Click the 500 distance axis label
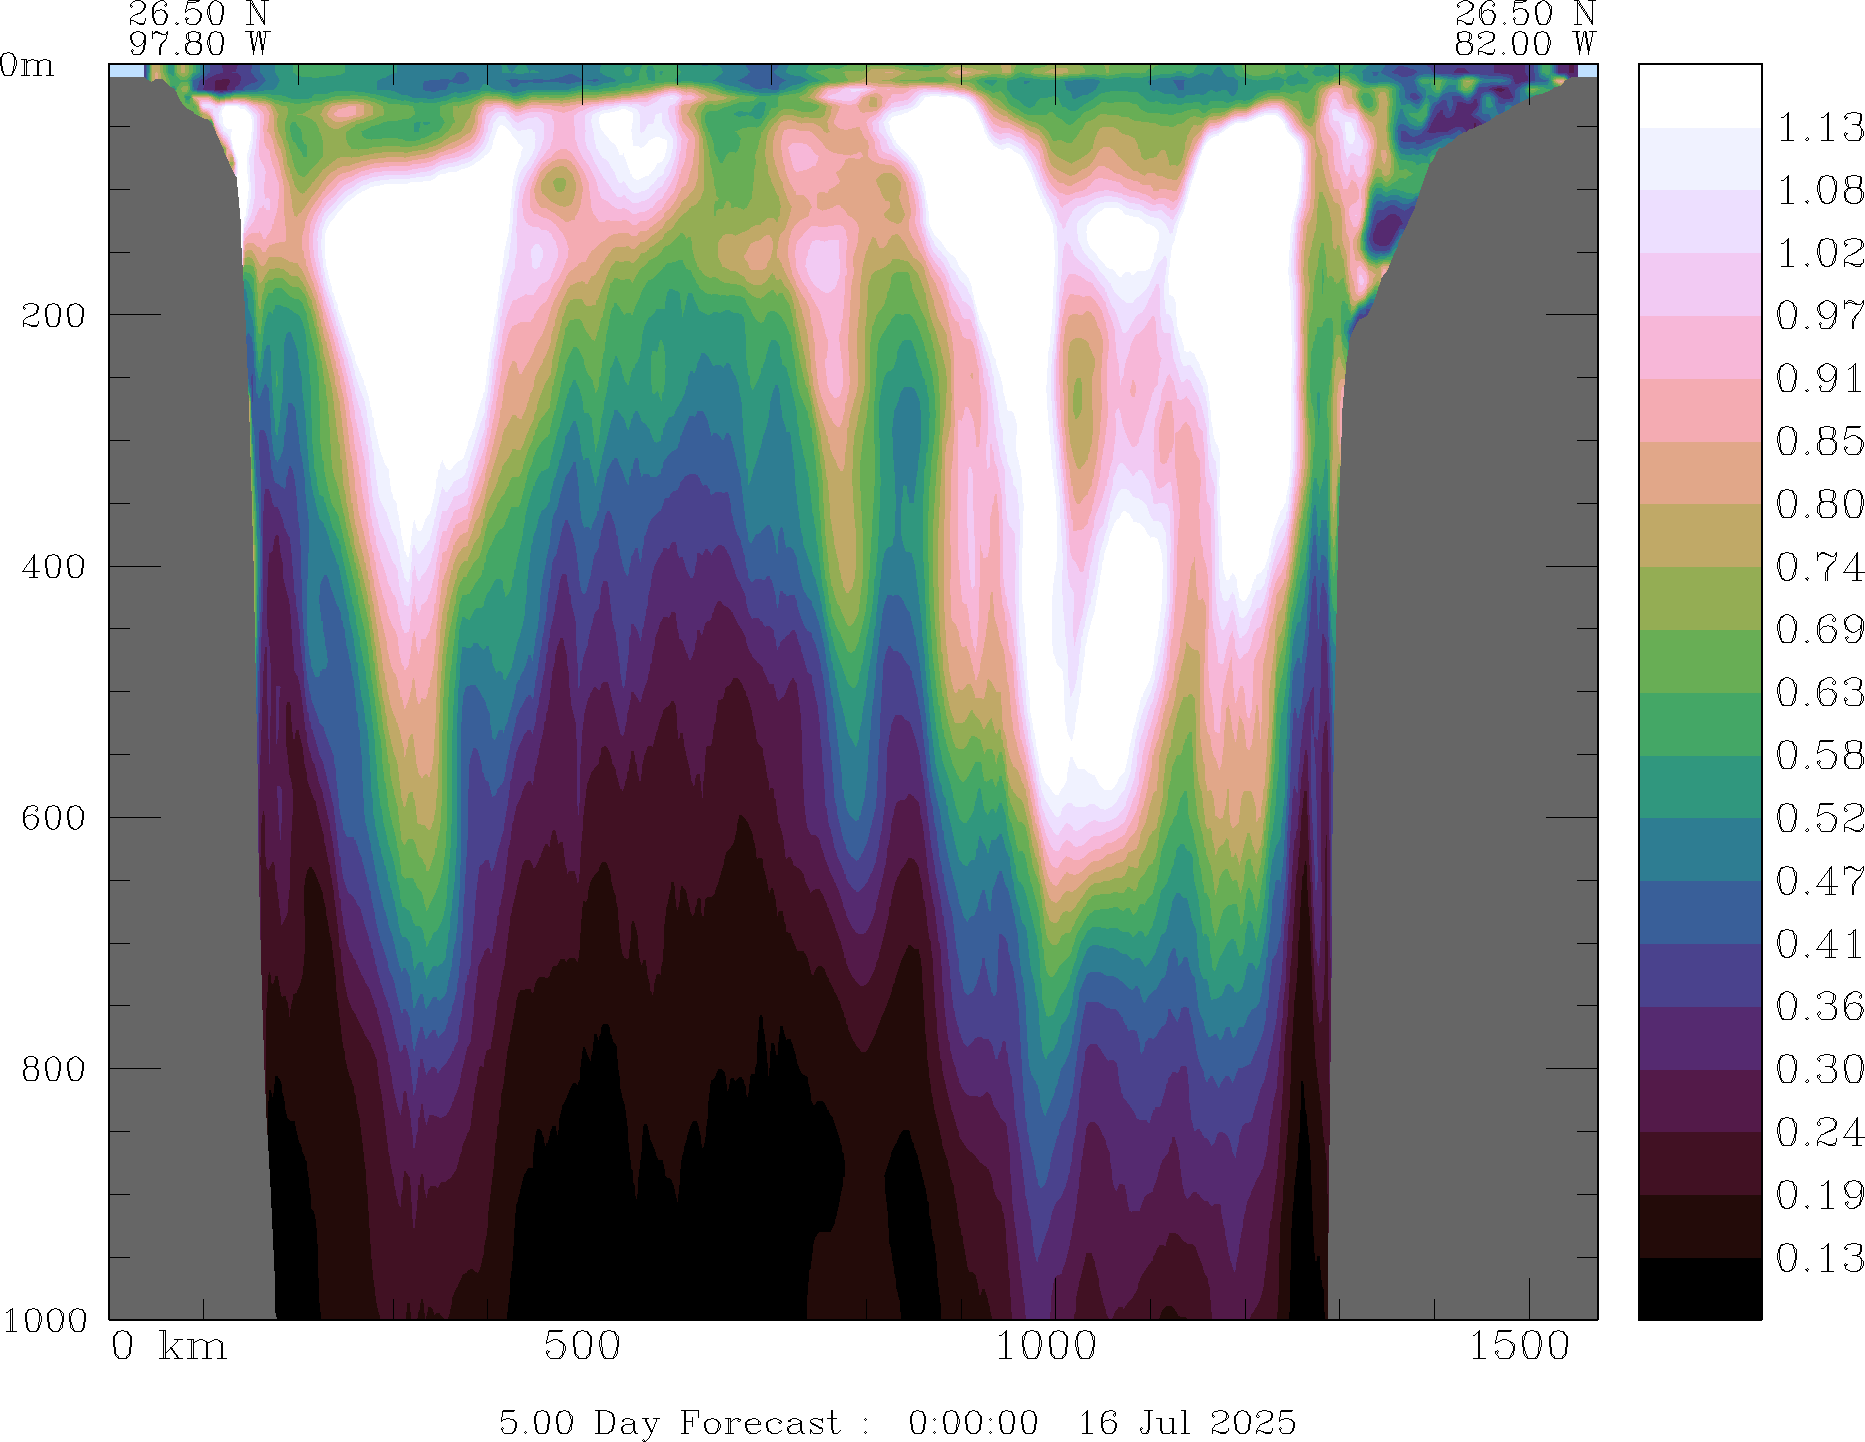 pos(582,1346)
